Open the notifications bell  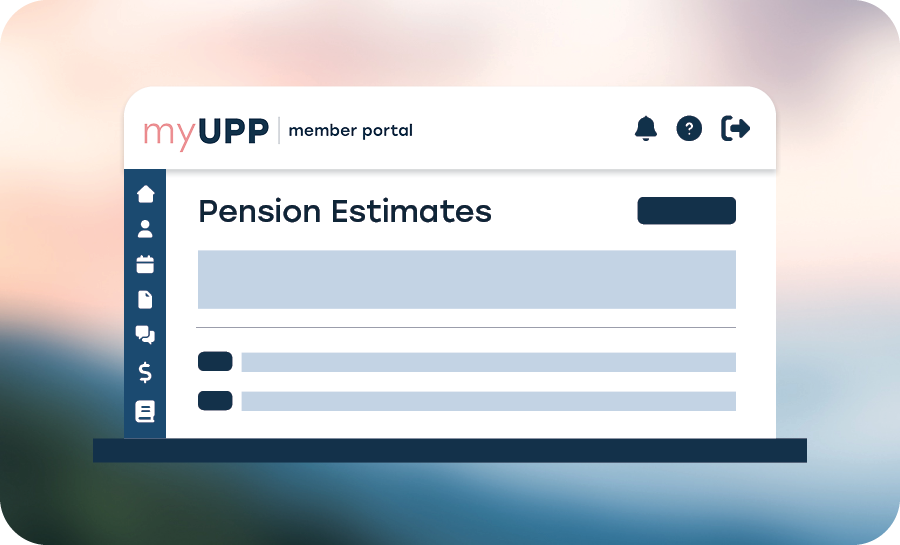tap(646, 128)
